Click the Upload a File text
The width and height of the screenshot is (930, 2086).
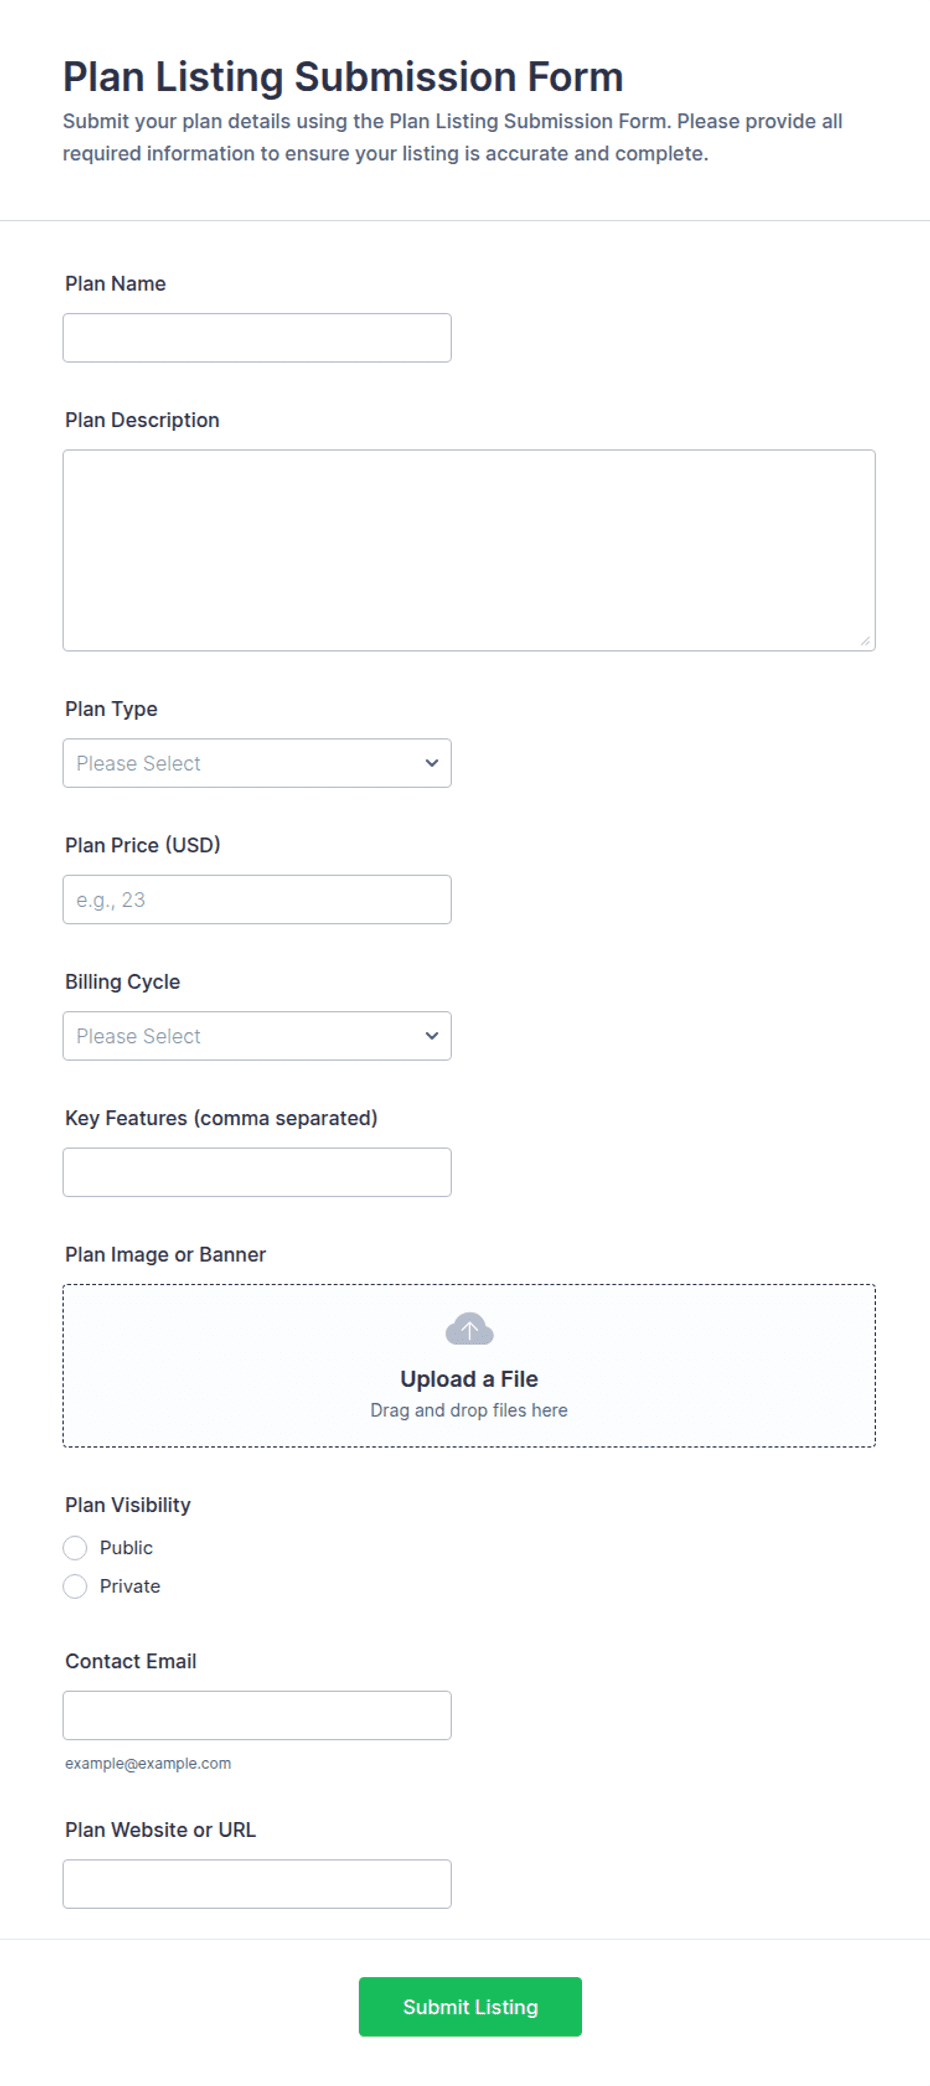(469, 1379)
